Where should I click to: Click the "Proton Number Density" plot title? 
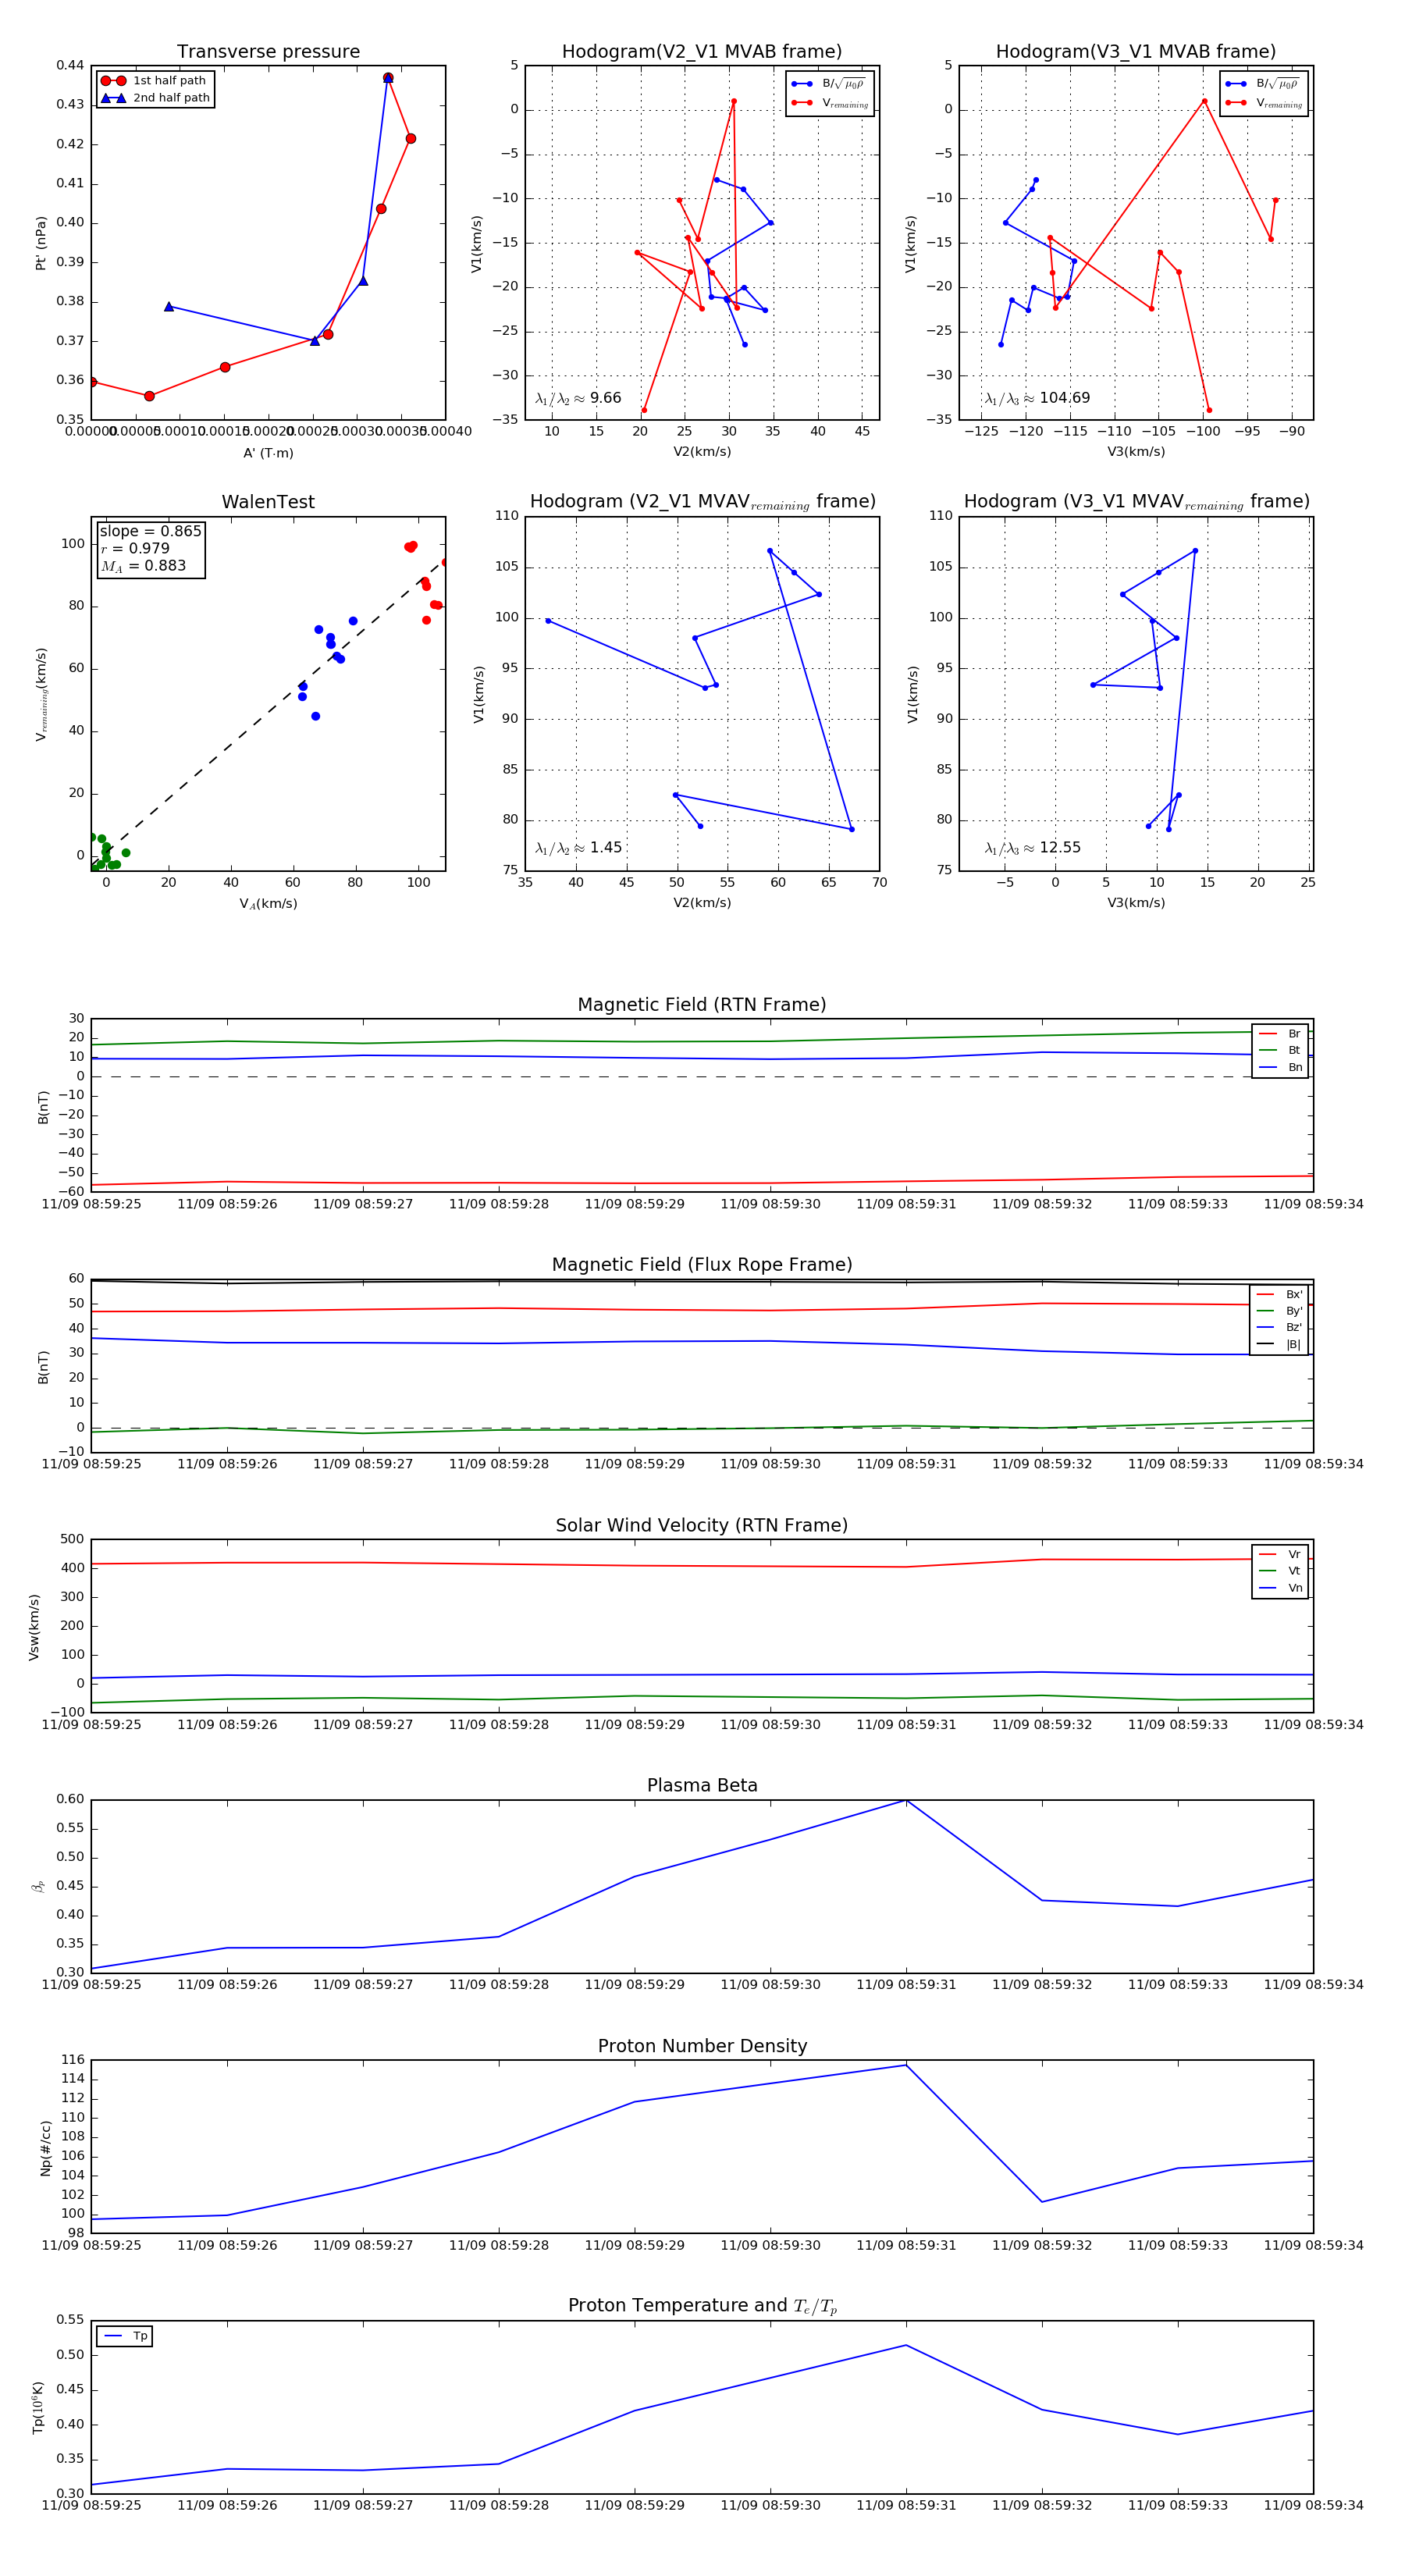702,2046
